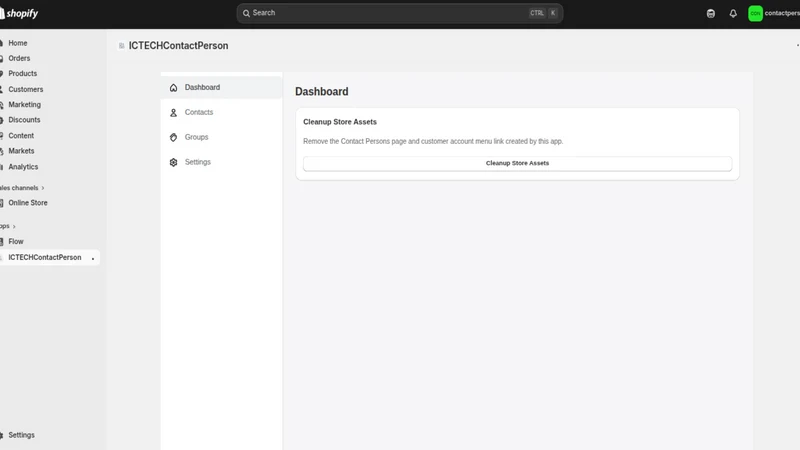800x450 pixels.
Task: Open Discounts in the sidebar
Action: pyautogui.click(x=24, y=120)
